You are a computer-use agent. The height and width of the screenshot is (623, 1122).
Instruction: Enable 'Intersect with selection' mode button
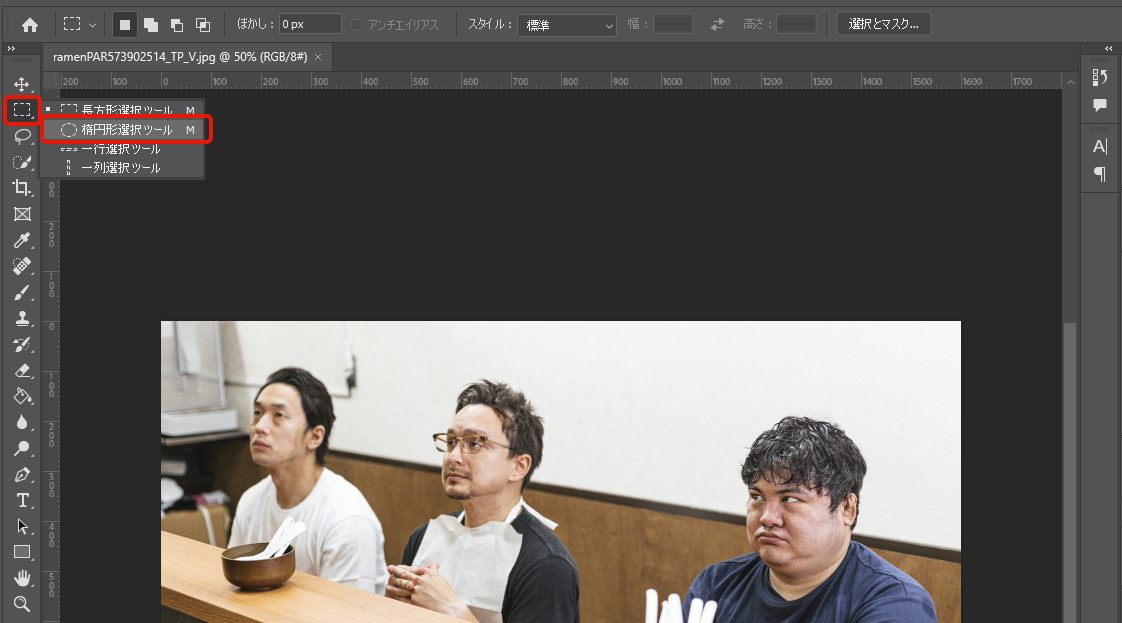203,24
